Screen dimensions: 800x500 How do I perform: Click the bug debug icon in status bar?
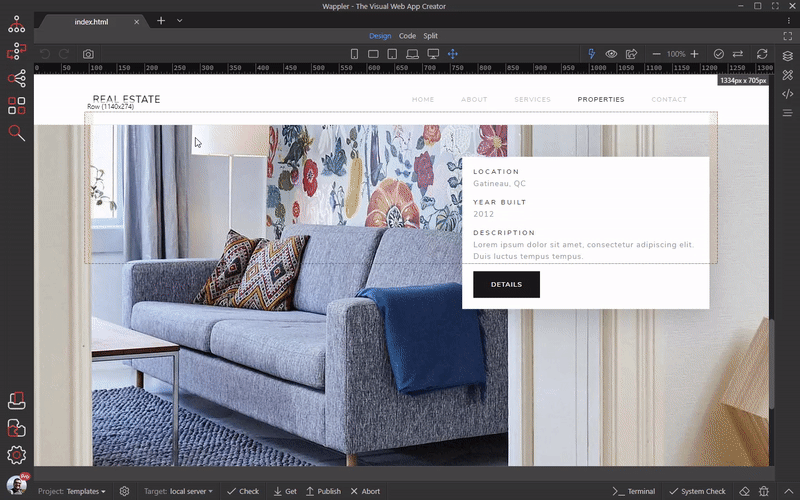coord(764,491)
